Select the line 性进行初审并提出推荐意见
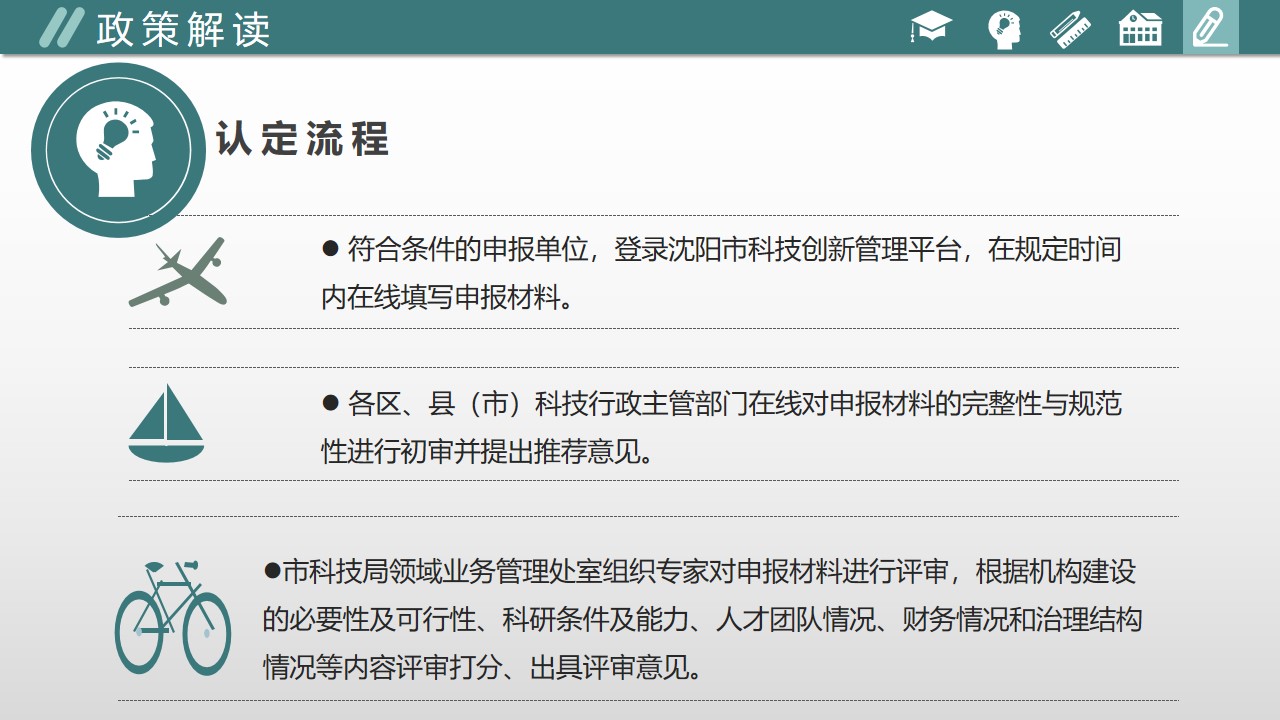Viewport: 1280px width, 720px height. tap(488, 451)
